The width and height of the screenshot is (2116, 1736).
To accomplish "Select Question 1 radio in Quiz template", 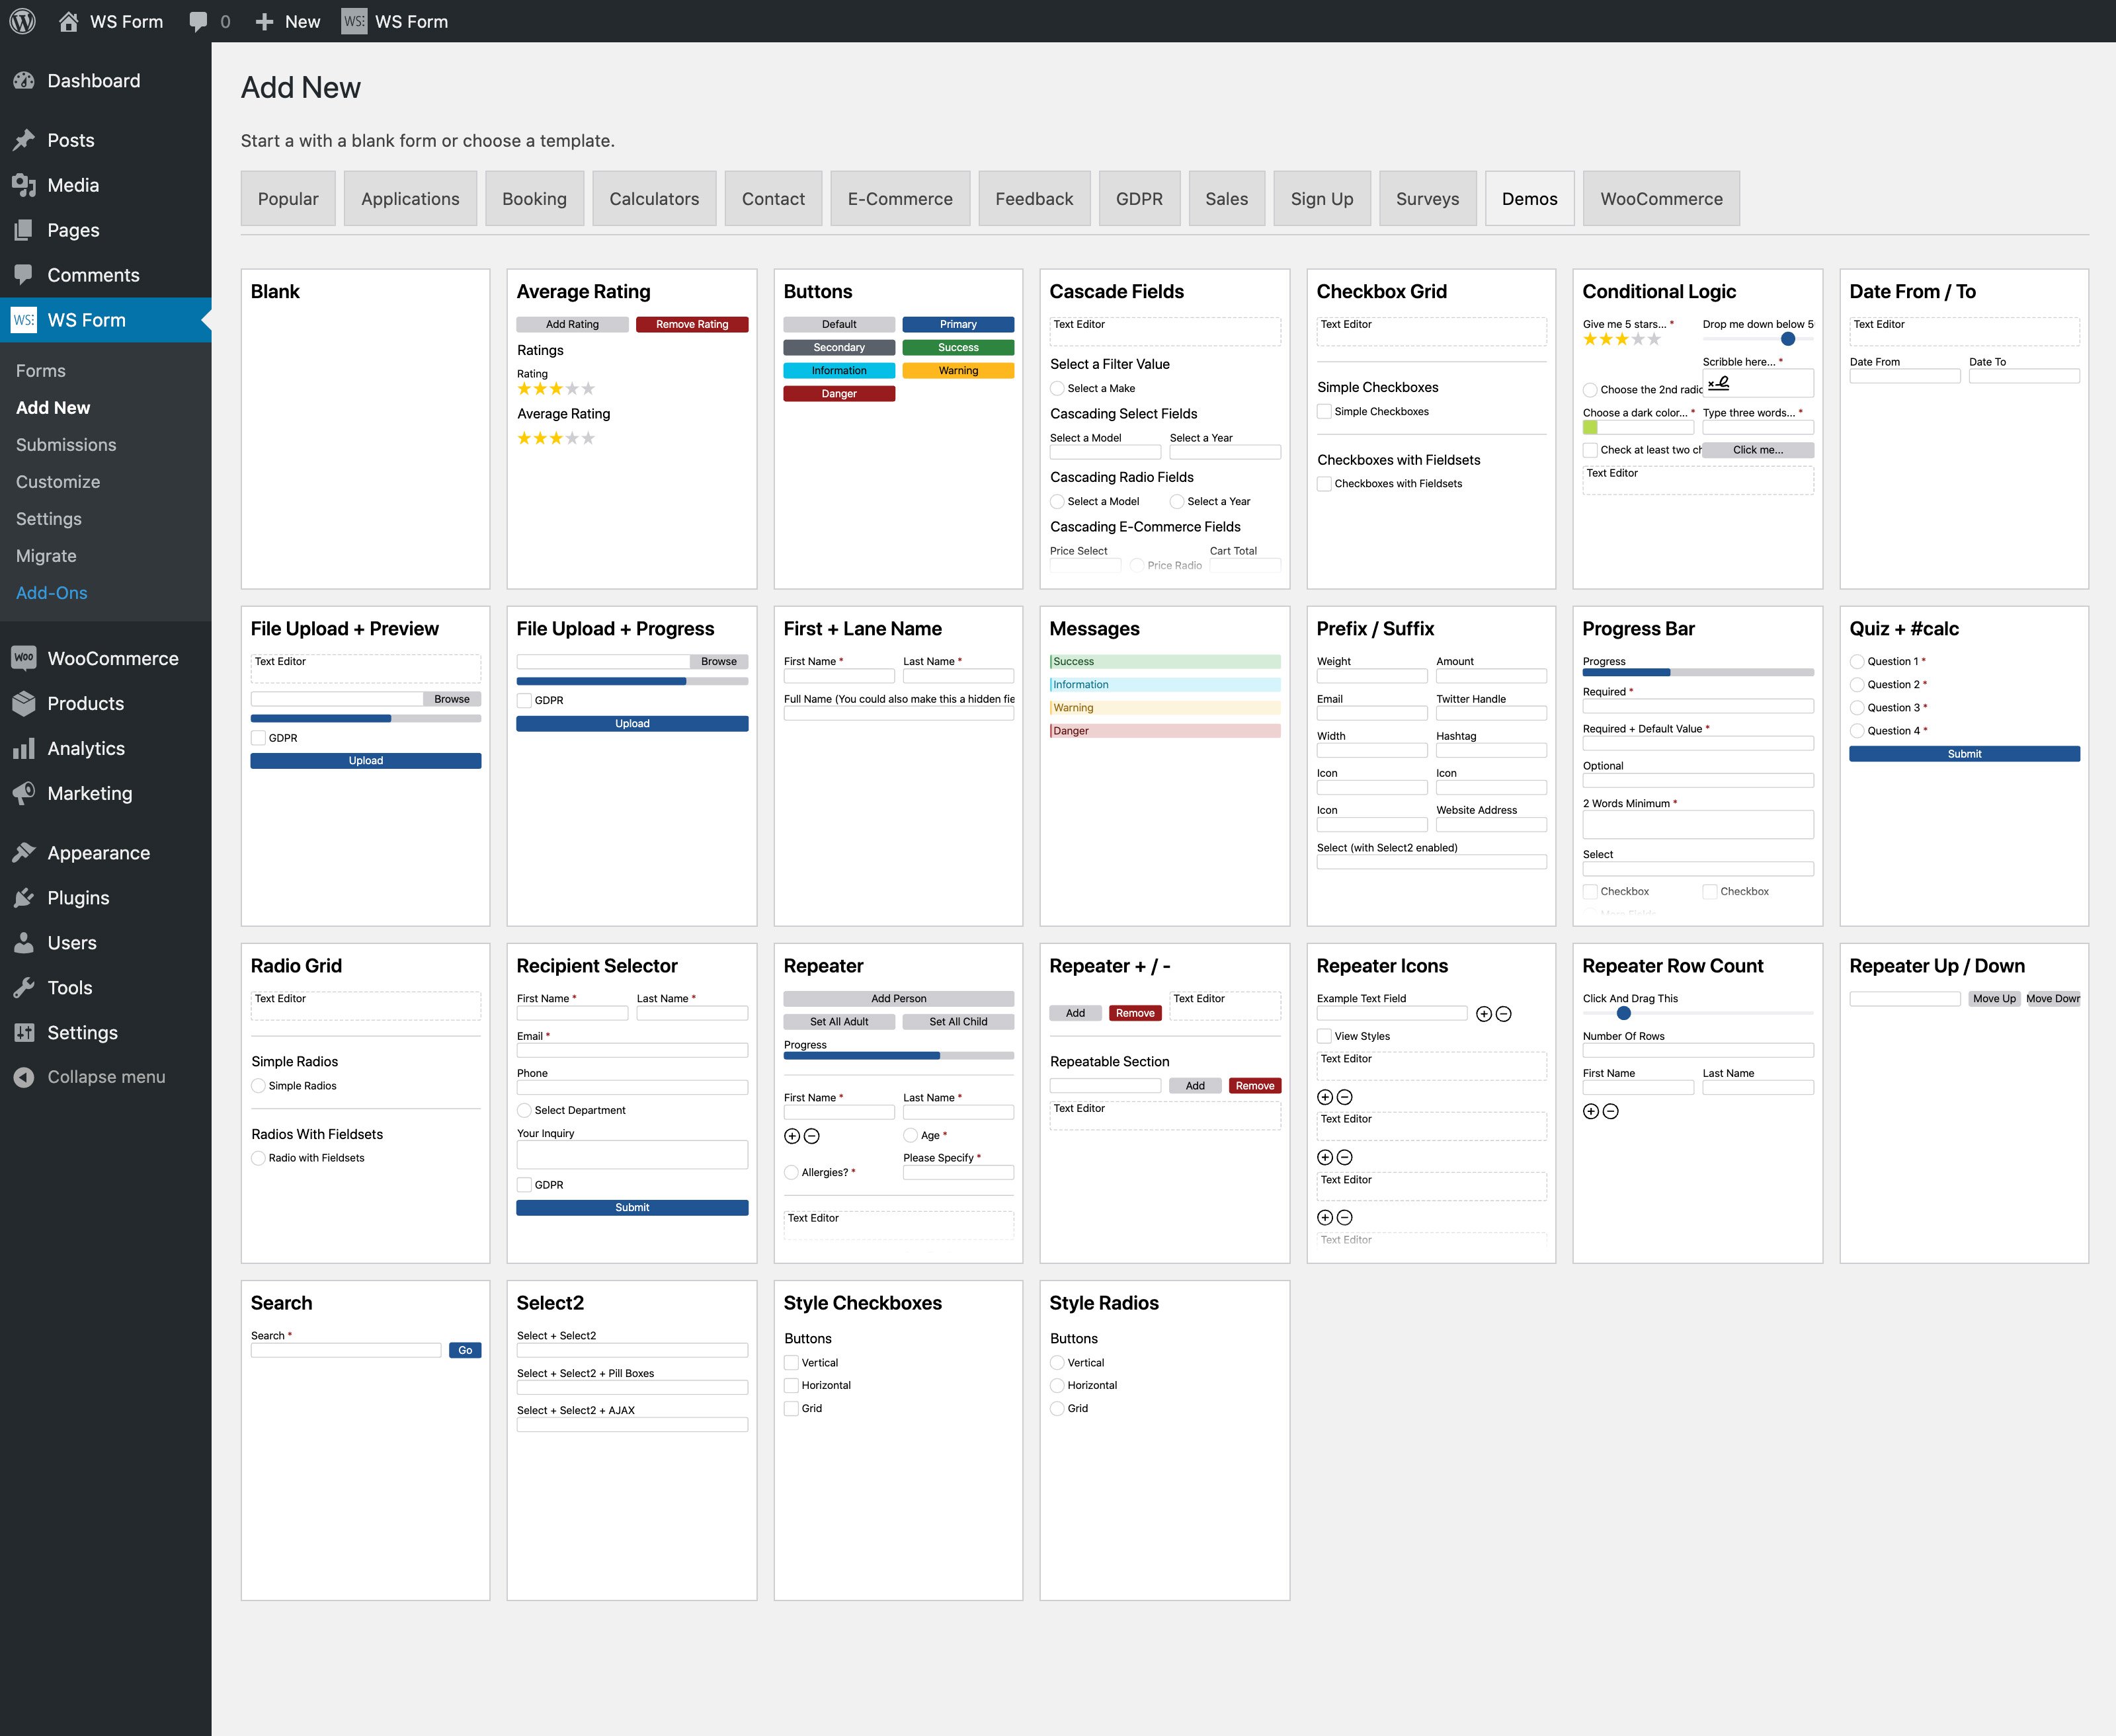I will pyautogui.click(x=1857, y=662).
